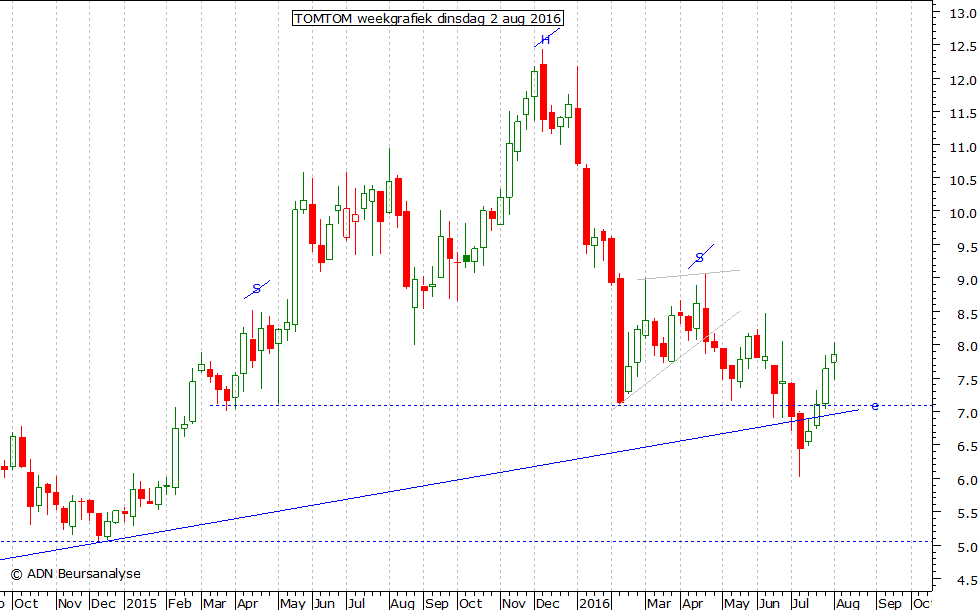
Task: Click the 5.0 price axis label
Action: (966, 548)
